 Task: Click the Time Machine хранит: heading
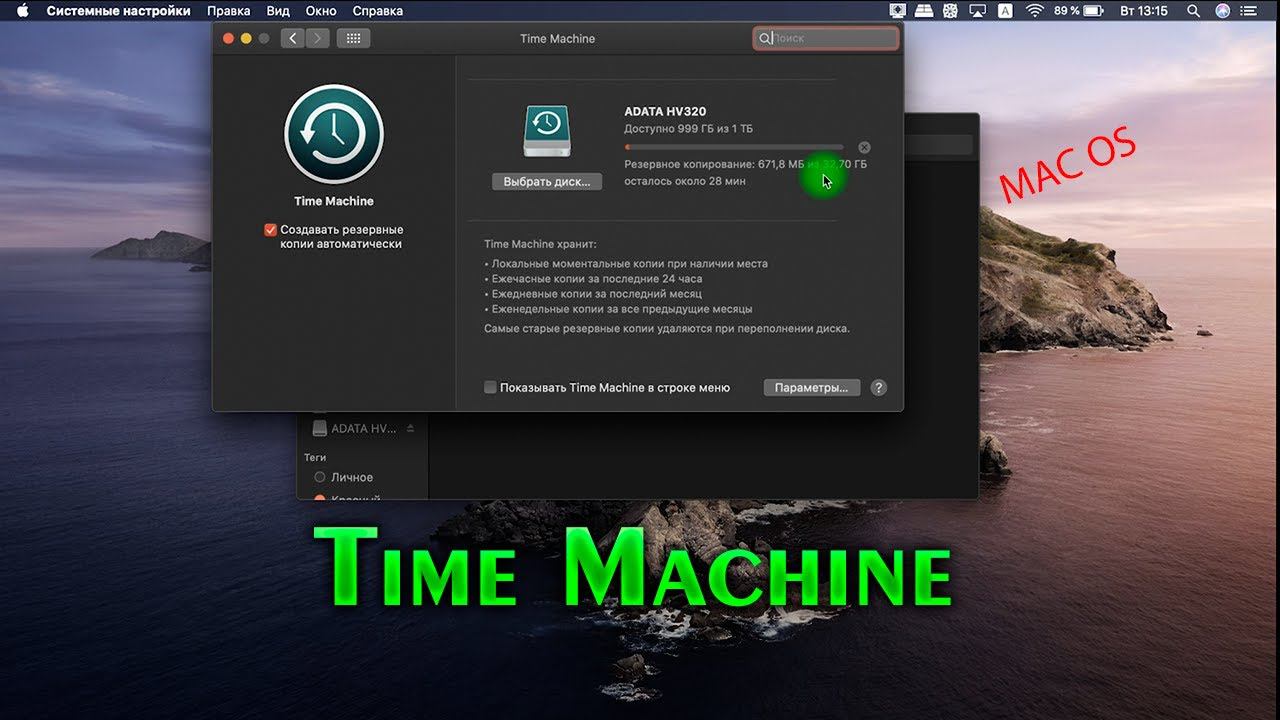click(540, 244)
